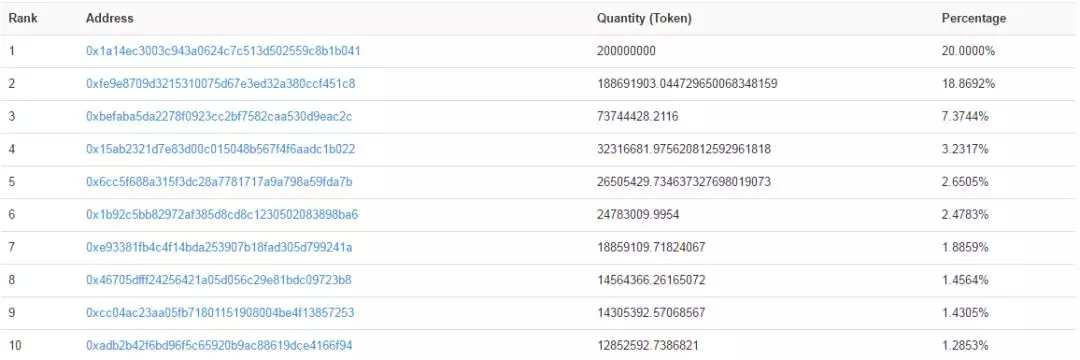Click the Percentage column header
The width and height of the screenshot is (1080, 360).
coord(973,19)
